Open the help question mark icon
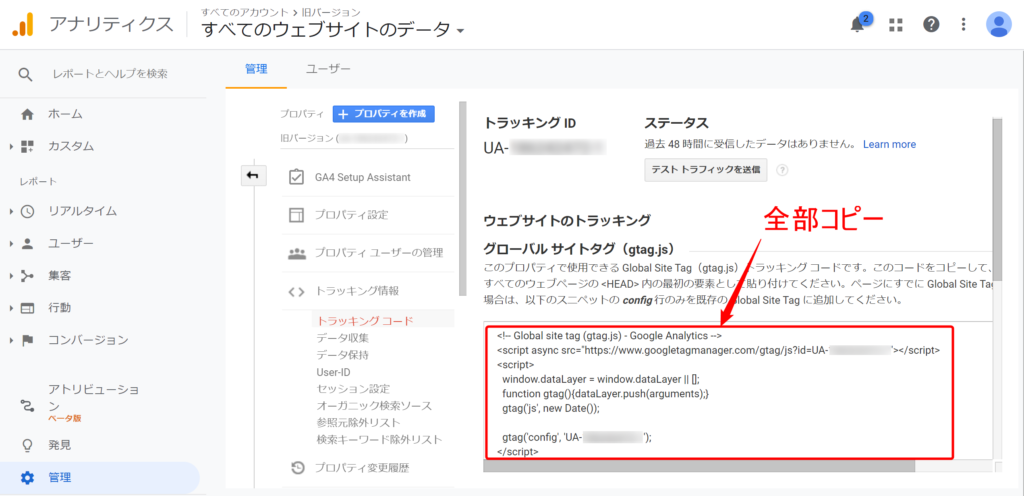 [x=931, y=24]
